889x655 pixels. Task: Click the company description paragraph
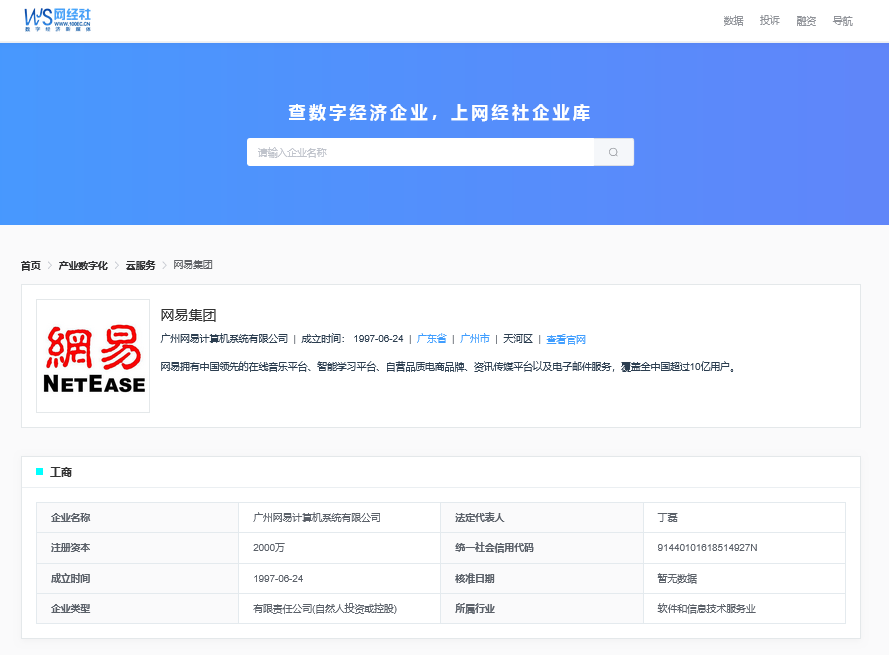[x=448, y=367]
